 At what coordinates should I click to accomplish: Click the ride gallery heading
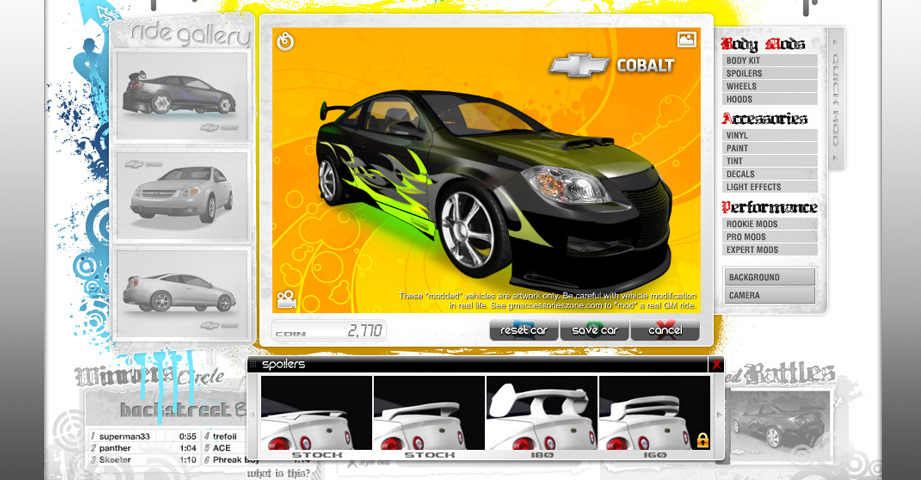tap(190, 35)
